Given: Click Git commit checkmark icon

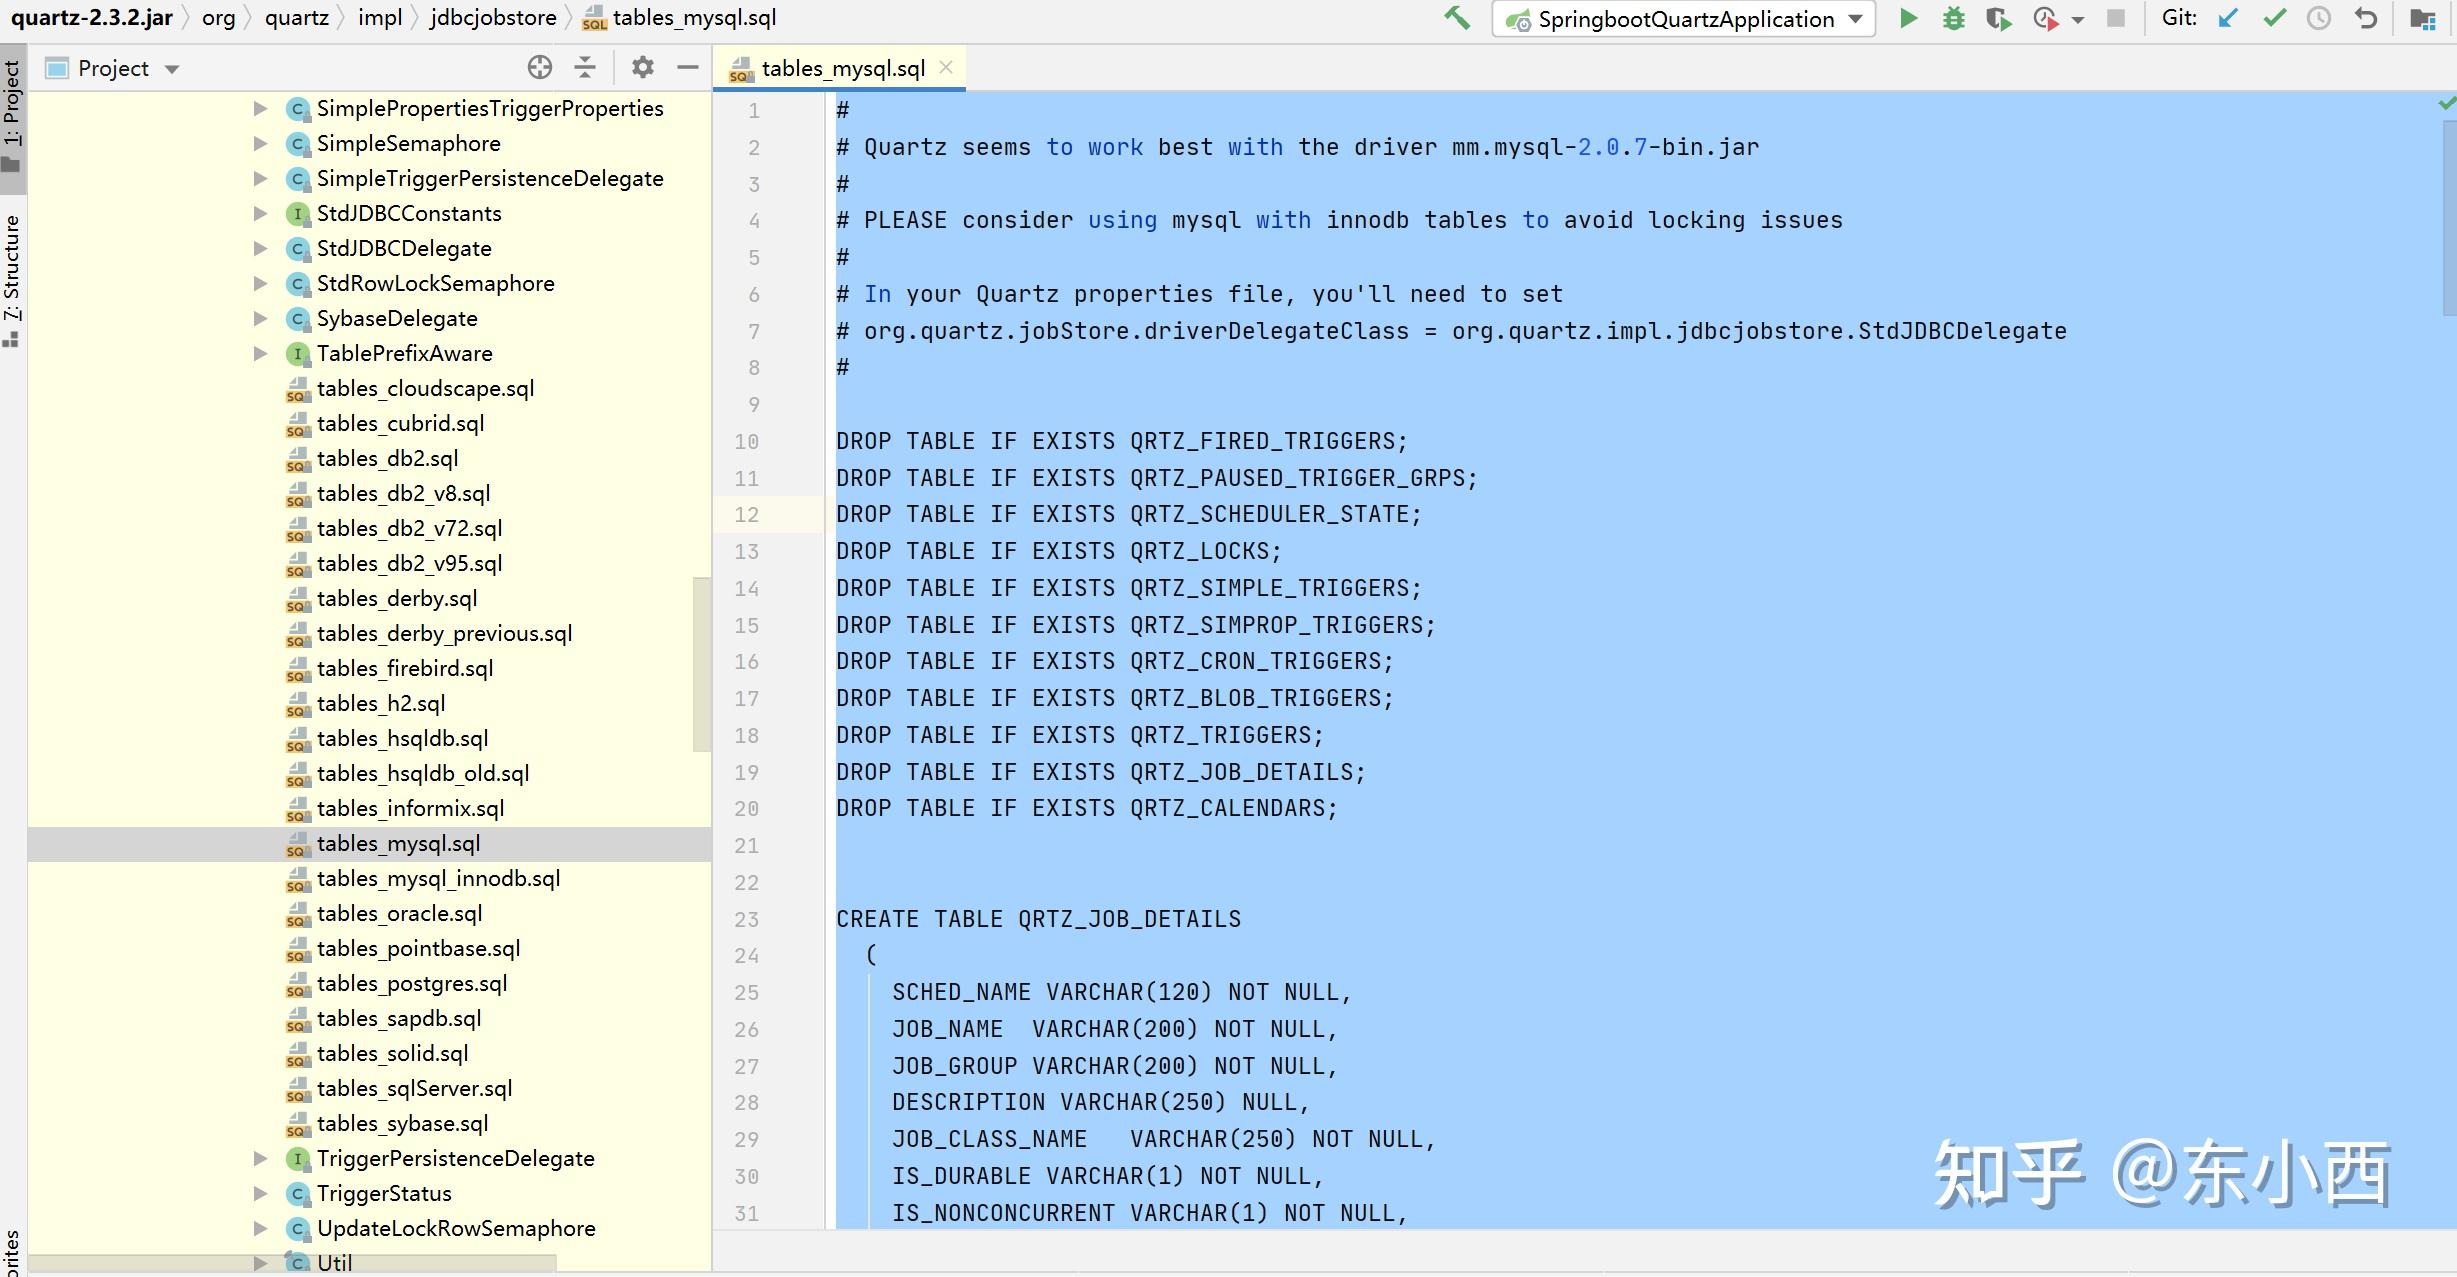Looking at the screenshot, I should coord(2275,18).
